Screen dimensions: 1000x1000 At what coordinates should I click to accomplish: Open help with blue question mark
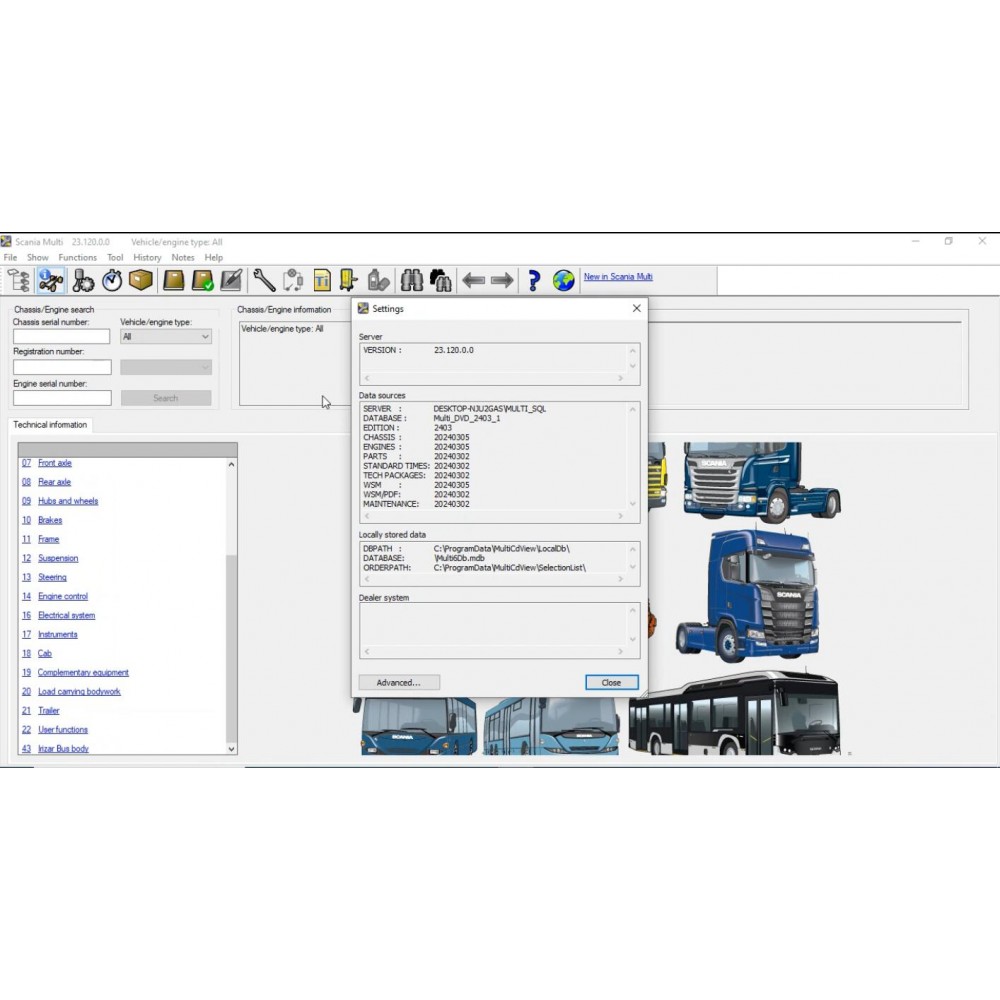(534, 280)
